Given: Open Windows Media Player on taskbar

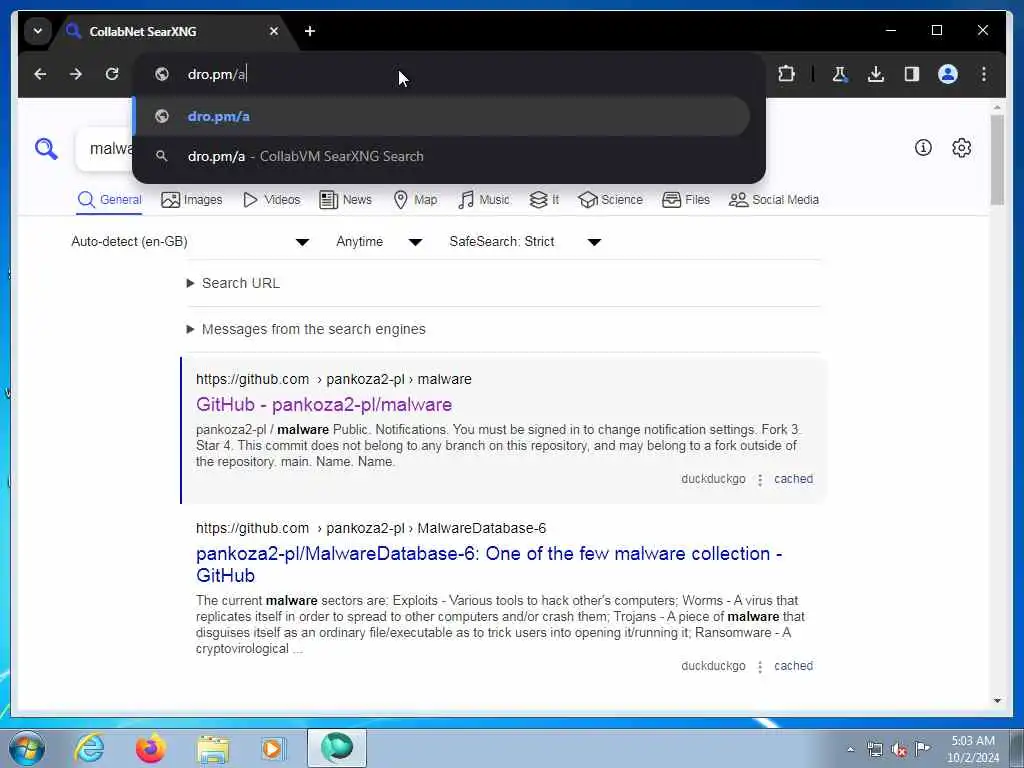Looking at the screenshot, I should pyautogui.click(x=273, y=748).
